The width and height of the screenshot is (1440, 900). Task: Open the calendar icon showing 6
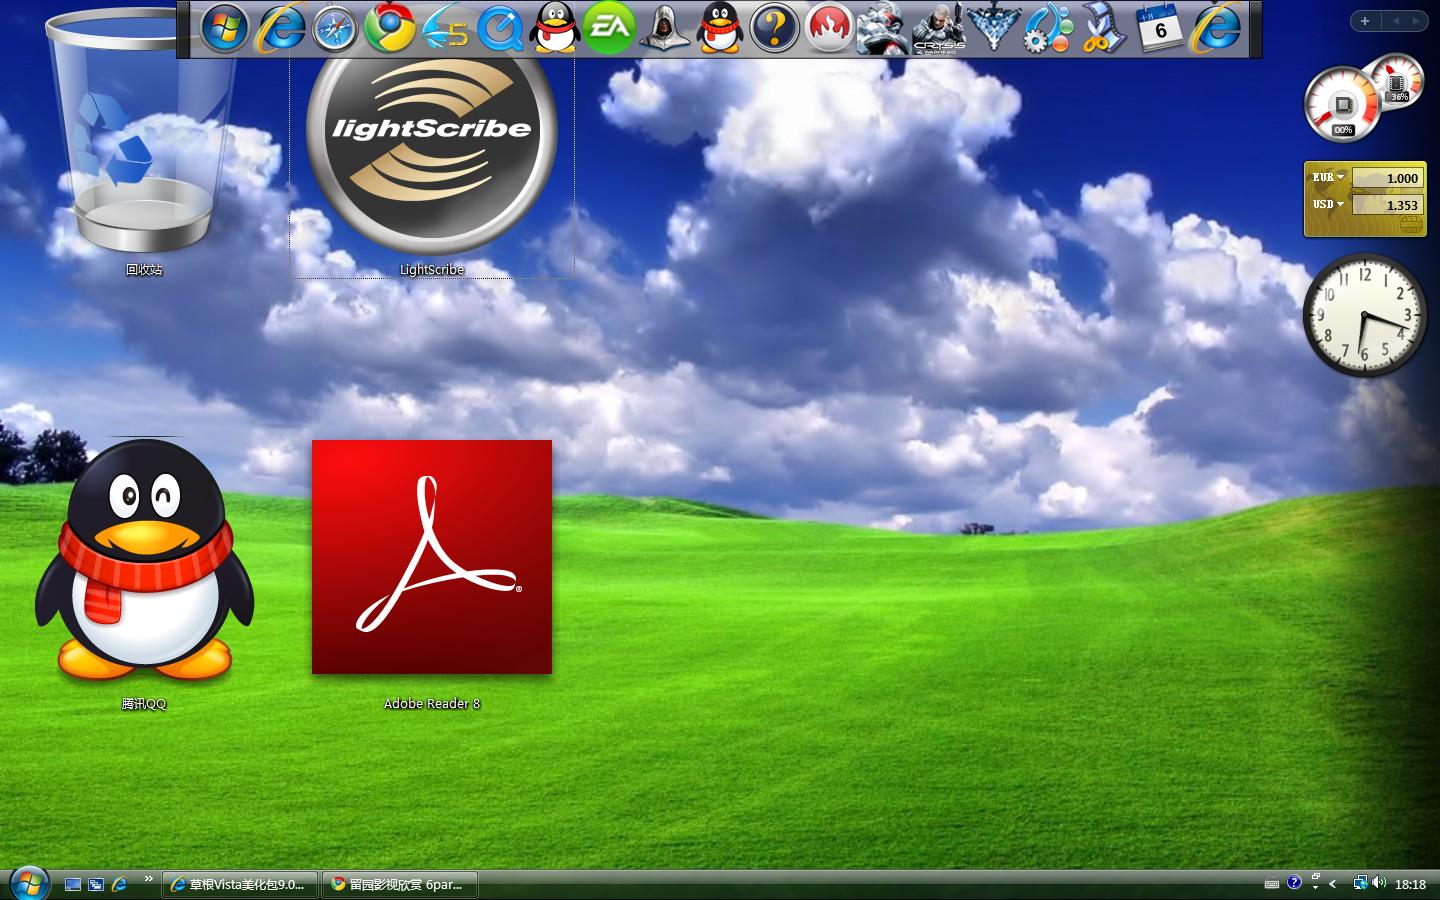click(x=1158, y=27)
